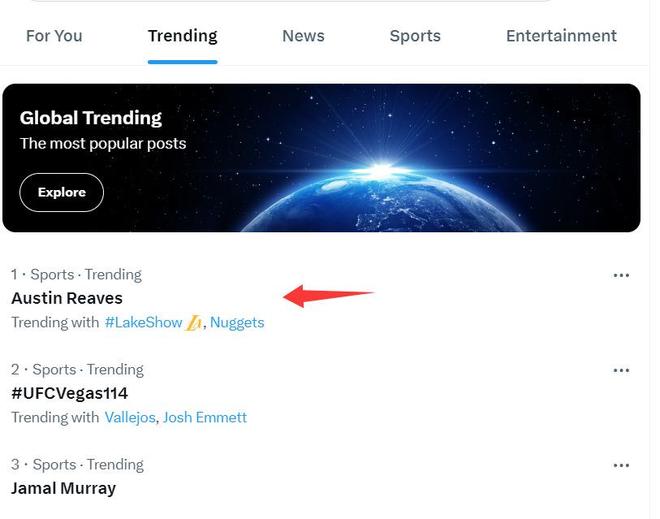660x519 pixels.
Task: Open the Nuggets related trend link
Action: (x=237, y=322)
